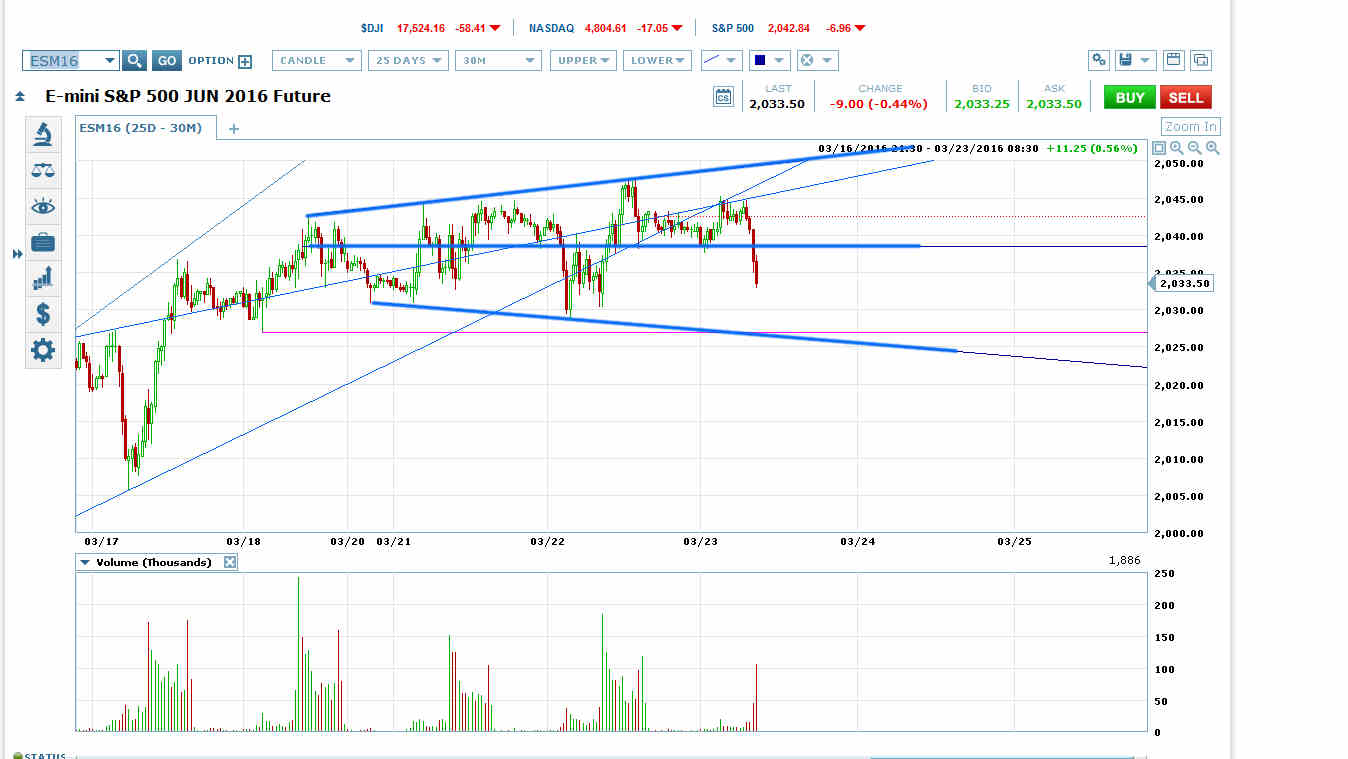
Task: Open the UPPER studies dropdown
Action: [x=583, y=61]
